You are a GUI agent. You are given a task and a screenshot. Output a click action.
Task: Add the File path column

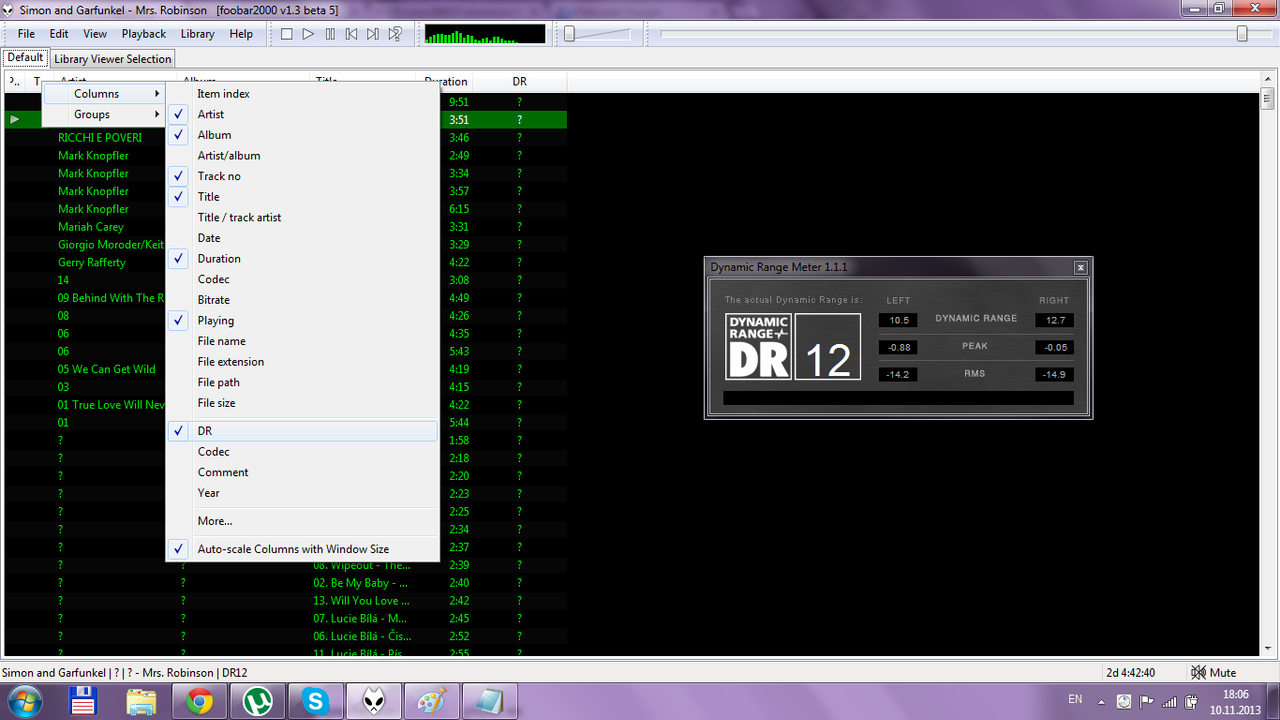[302, 382]
